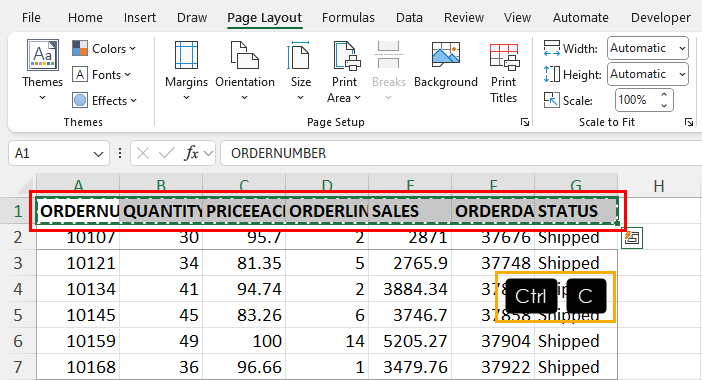Open the Width Automatic dropdown
This screenshot has height=380, width=702.
[x=648, y=48]
